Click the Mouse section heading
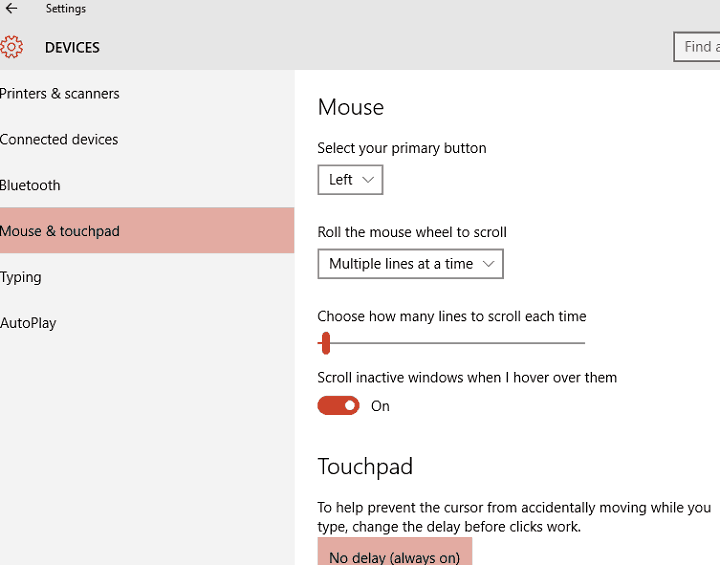Viewport: 720px width, 565px height. 350,107
